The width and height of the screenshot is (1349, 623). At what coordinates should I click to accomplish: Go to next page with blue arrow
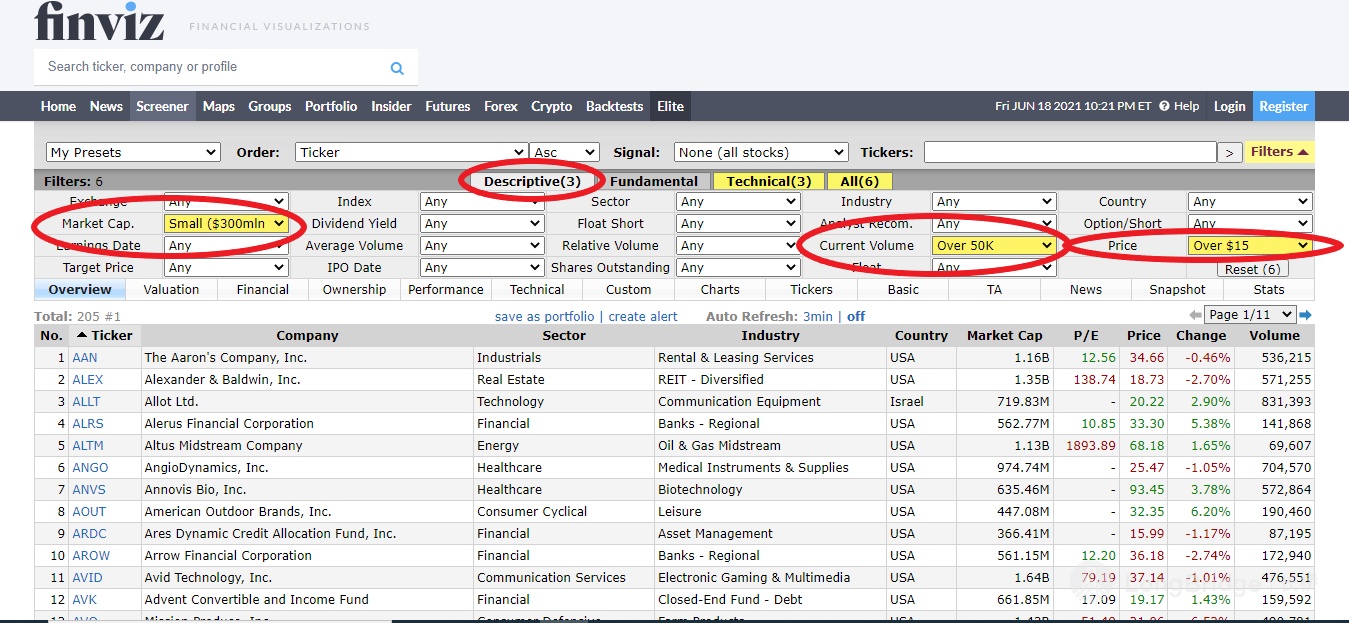pyautogui.click(x=1305, y=315)
